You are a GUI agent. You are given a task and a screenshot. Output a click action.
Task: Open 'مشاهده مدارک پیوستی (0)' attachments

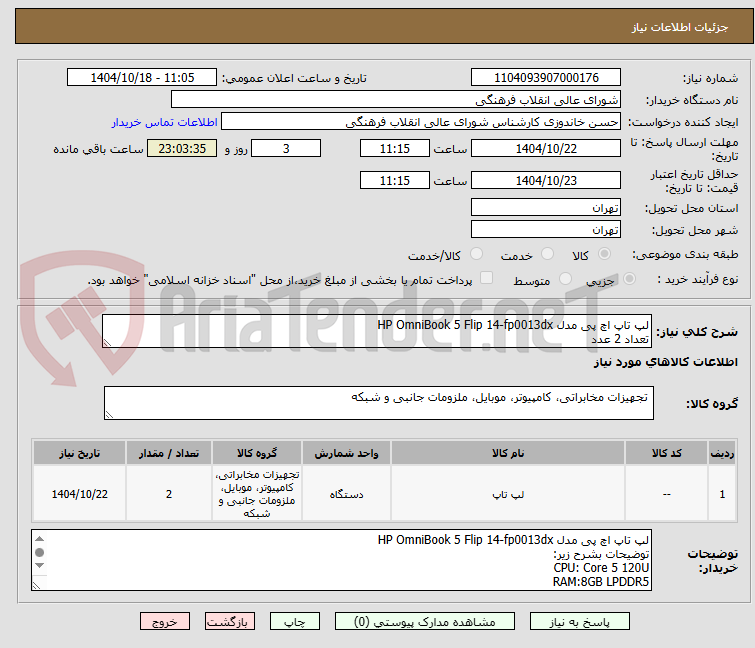[424, 621]
